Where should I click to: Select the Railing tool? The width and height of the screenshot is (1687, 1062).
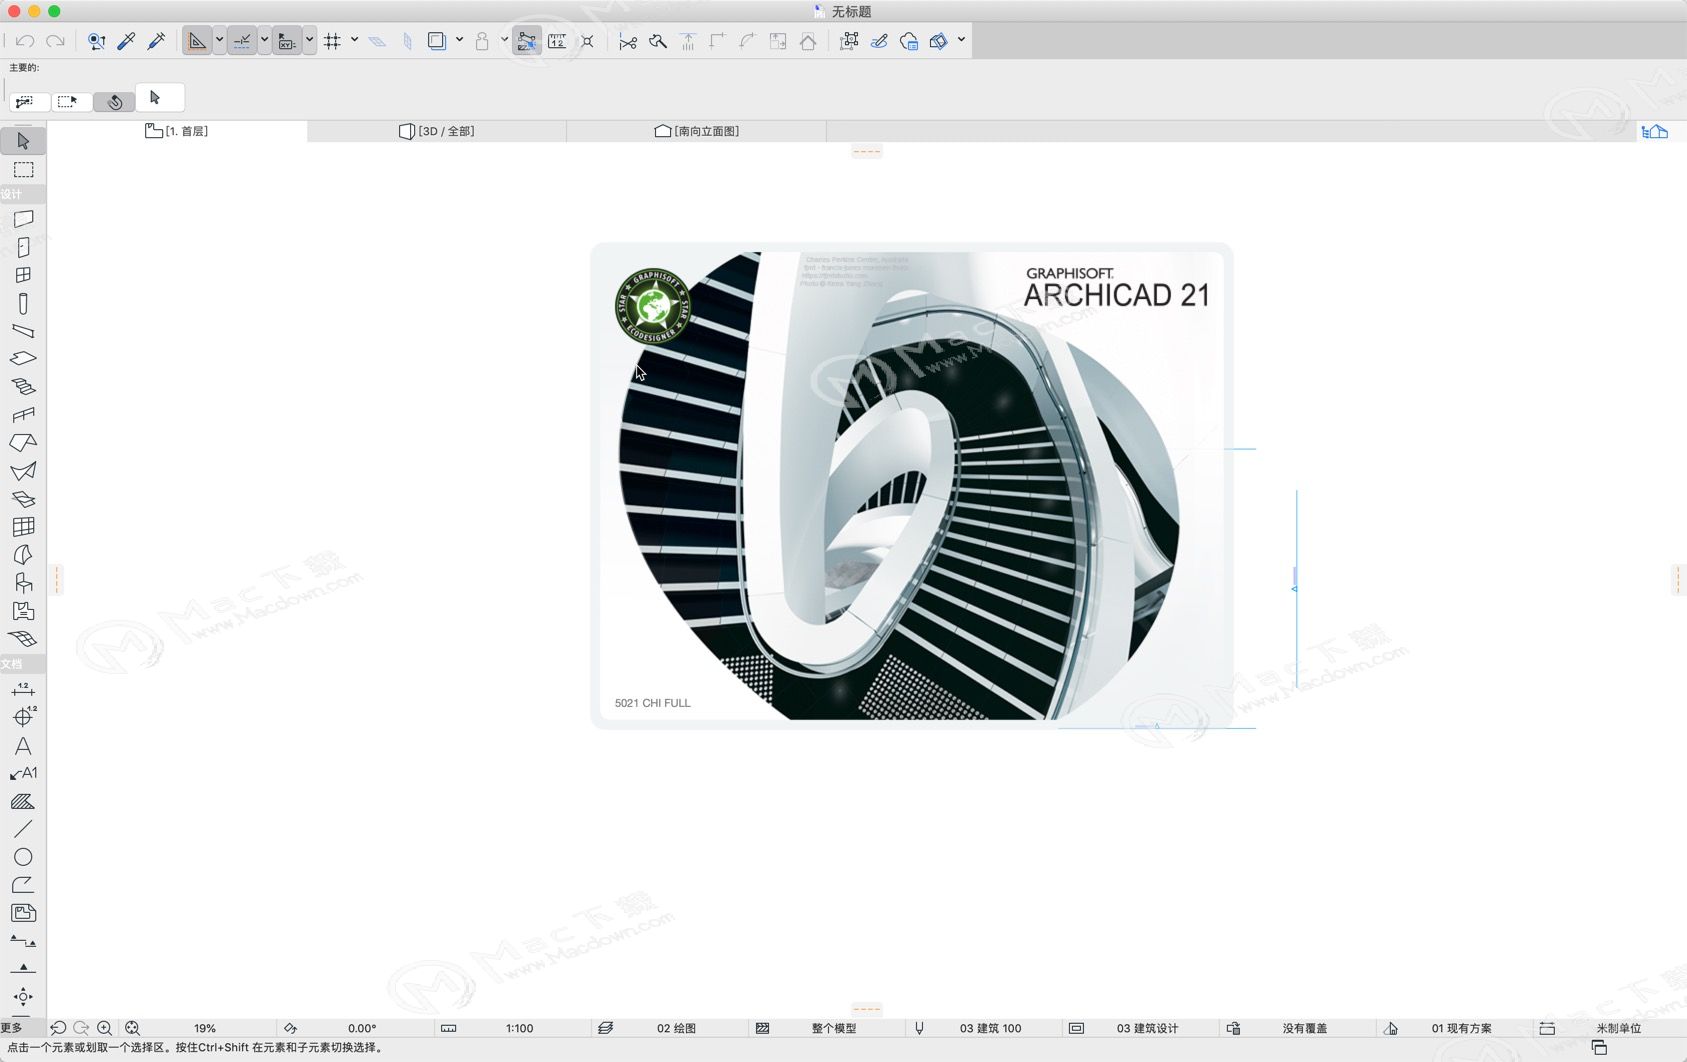[23, 414]
